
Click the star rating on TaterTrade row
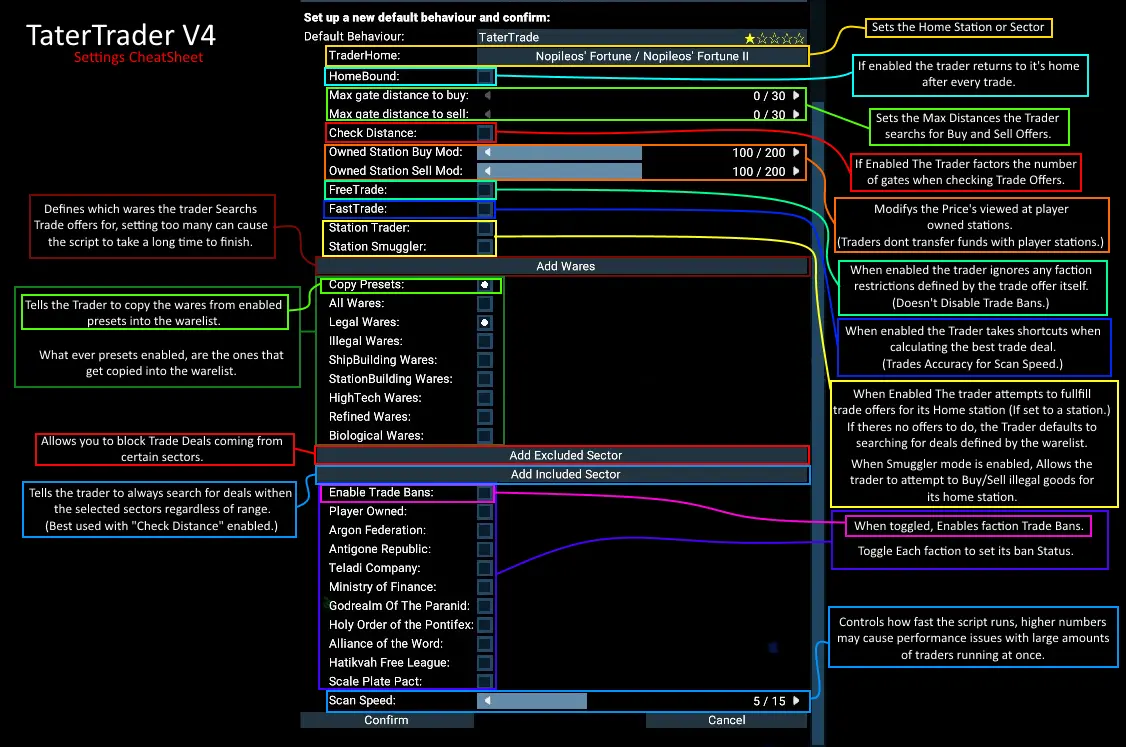pyautogui.click(x=774, y=38)
